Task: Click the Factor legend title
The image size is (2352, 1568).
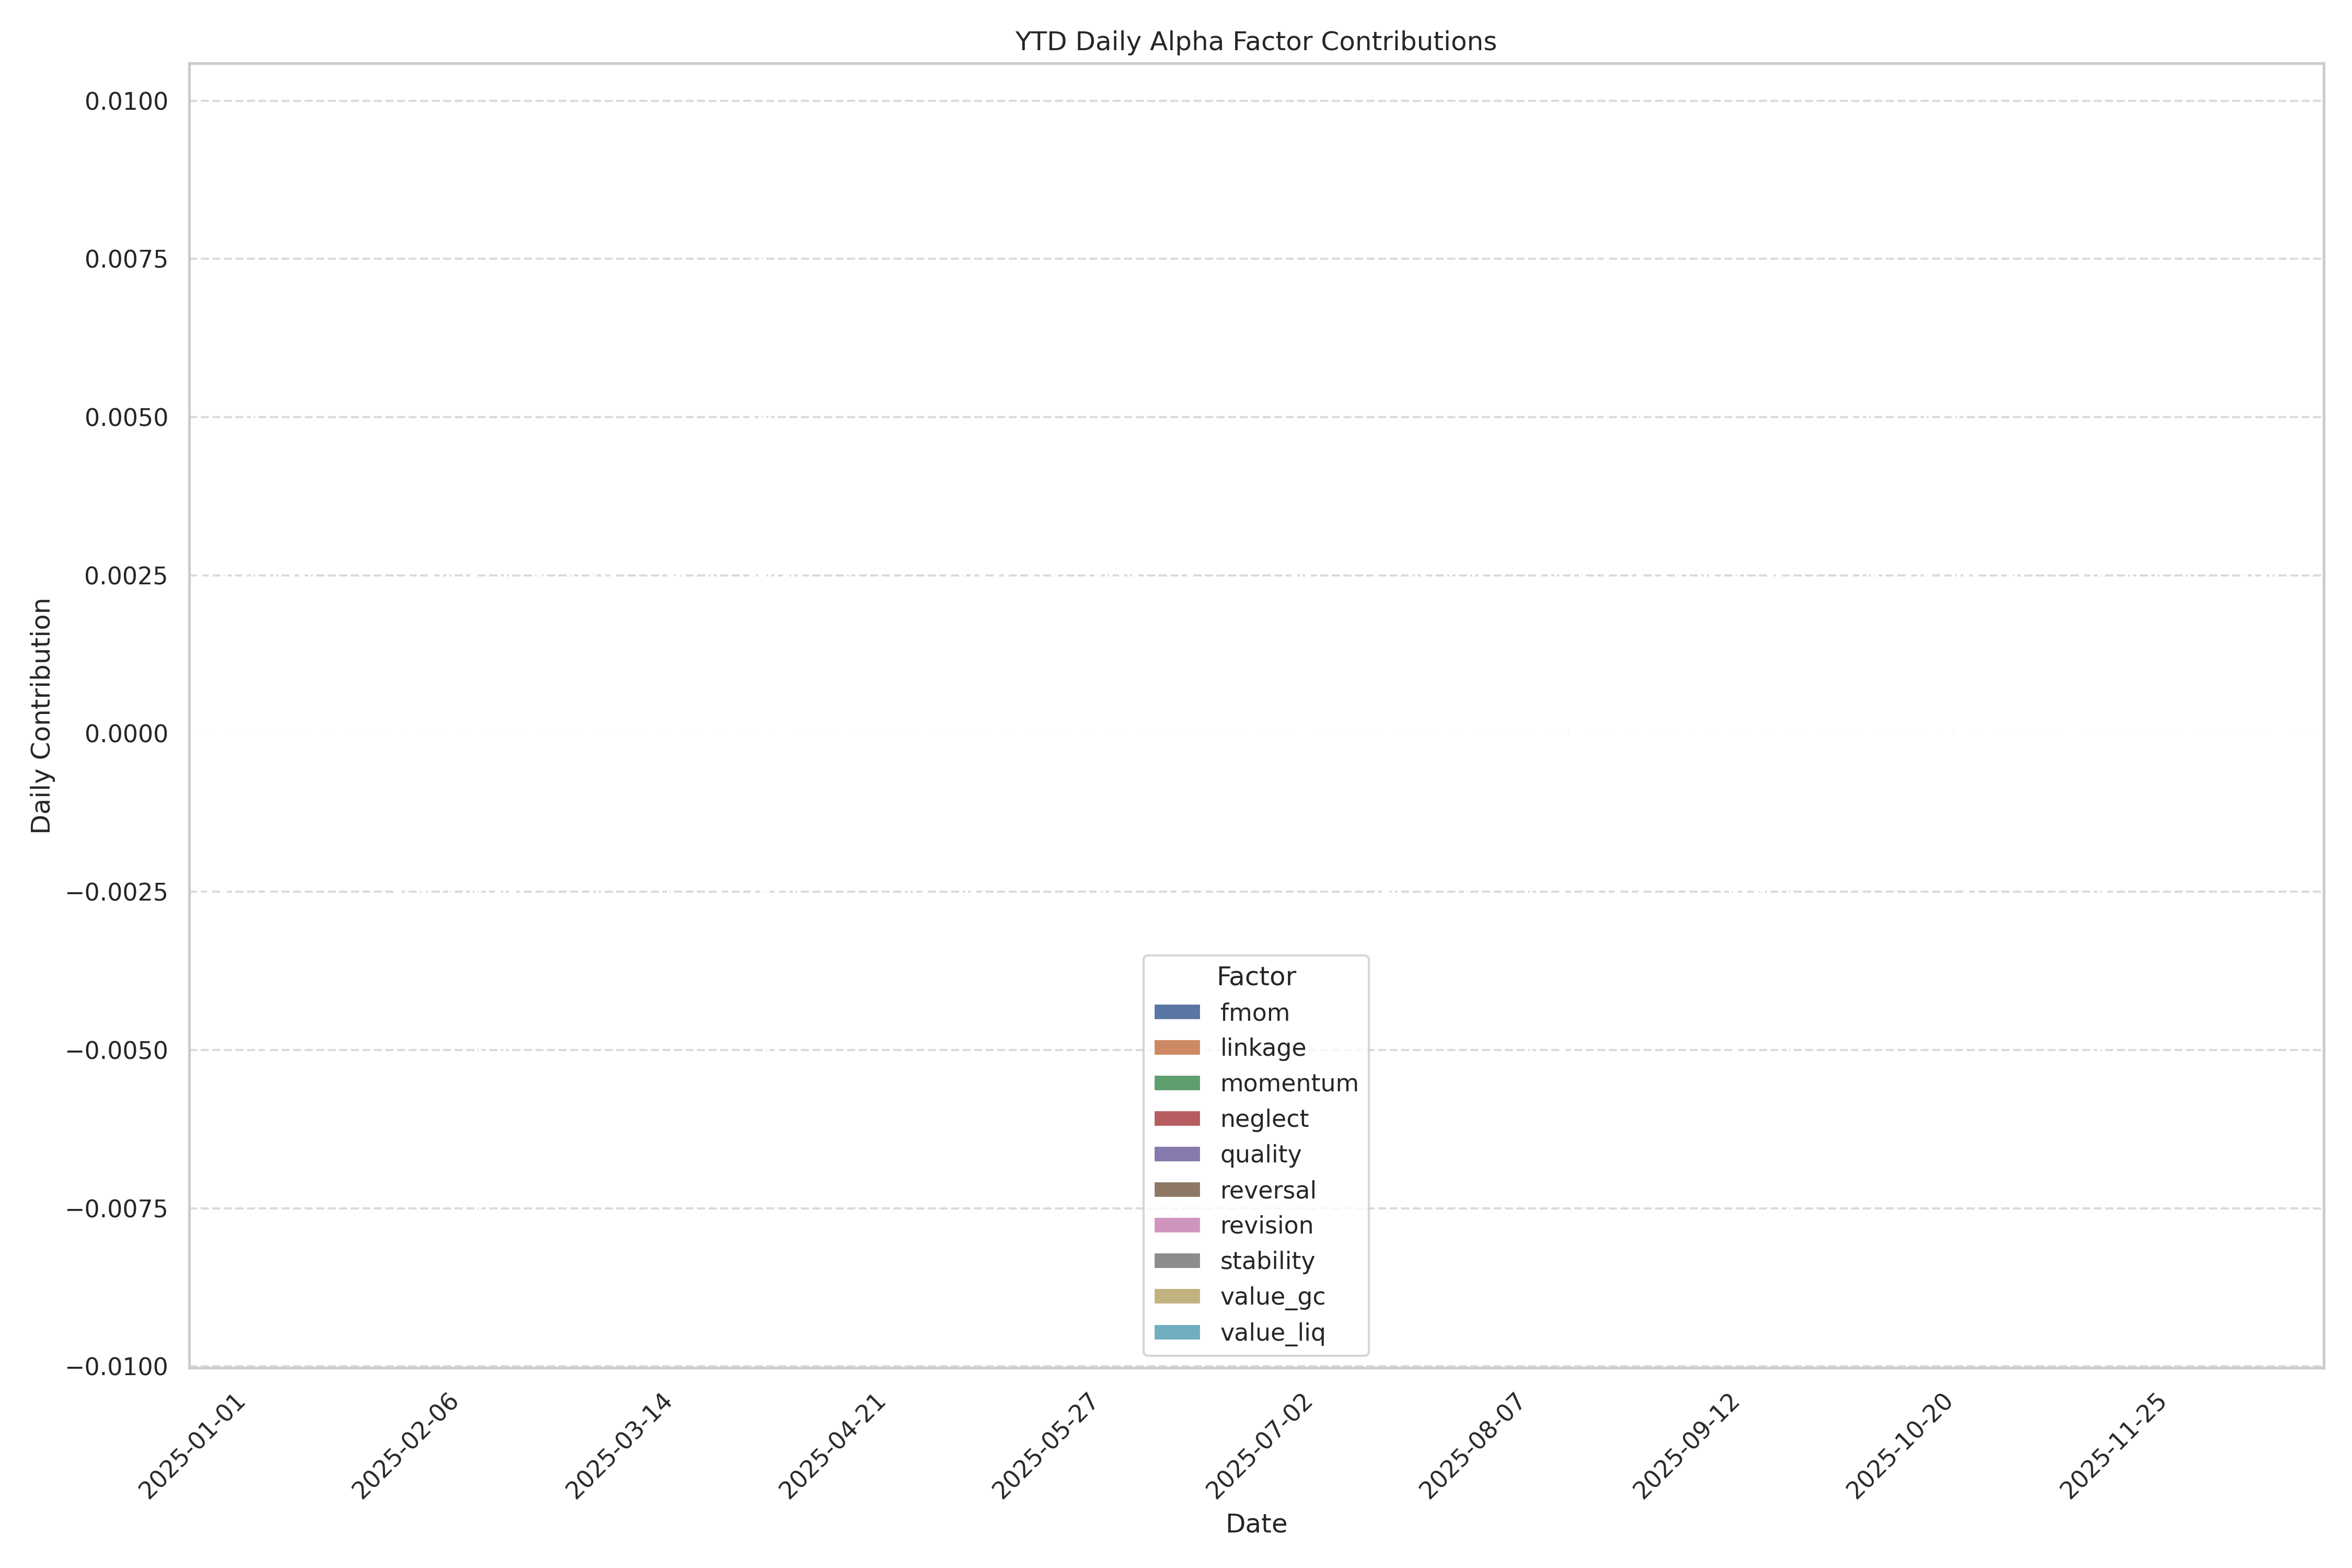Action: tap(1256, 976)
